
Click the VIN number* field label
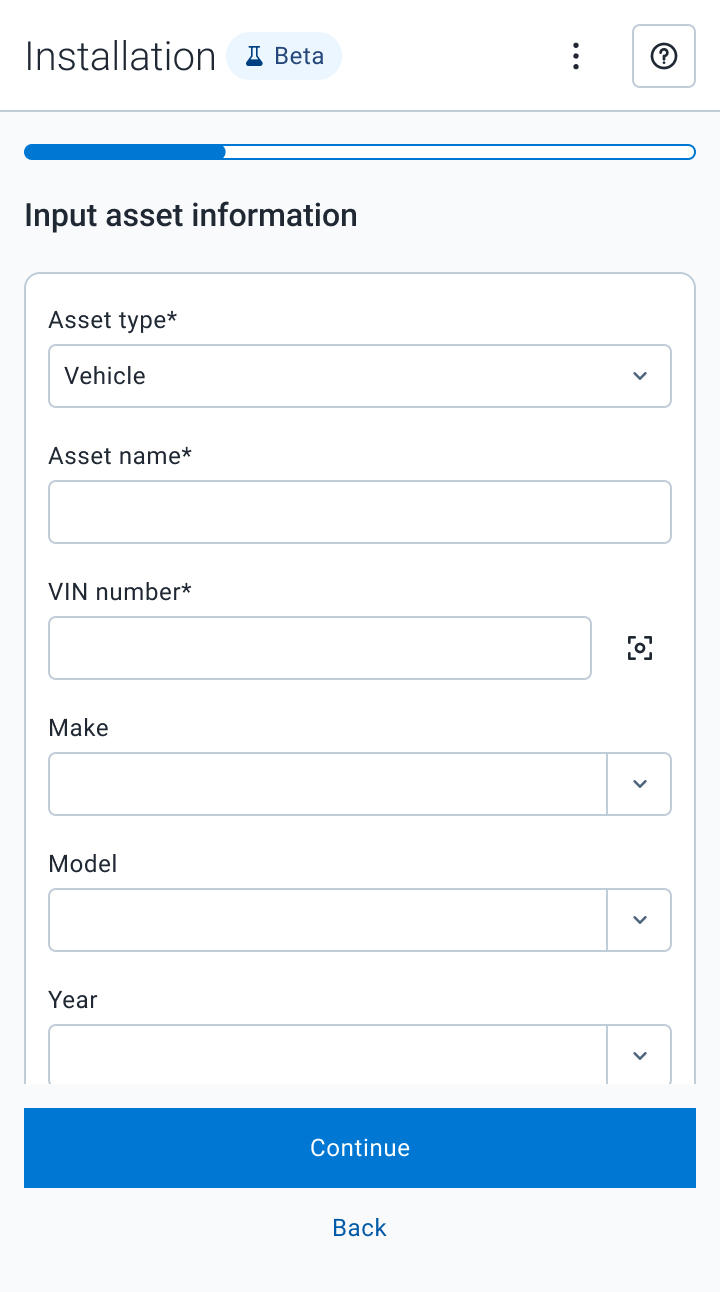point(120,592)
